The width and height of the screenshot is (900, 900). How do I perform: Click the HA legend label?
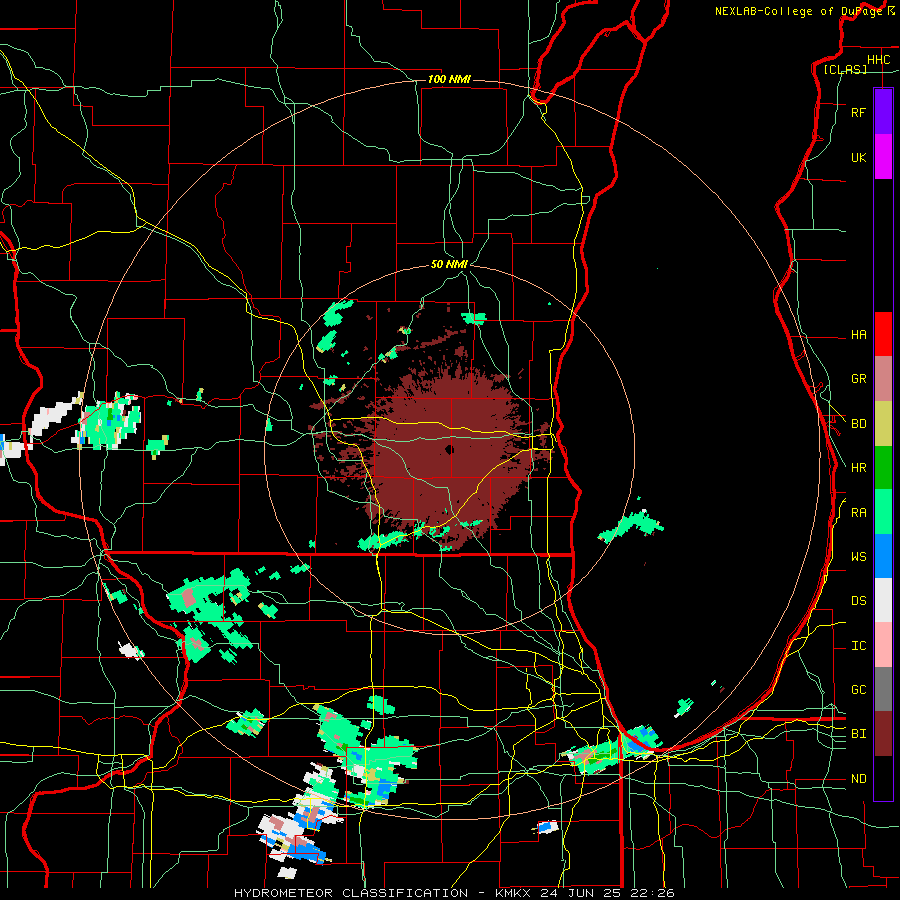tap(858, 335)
